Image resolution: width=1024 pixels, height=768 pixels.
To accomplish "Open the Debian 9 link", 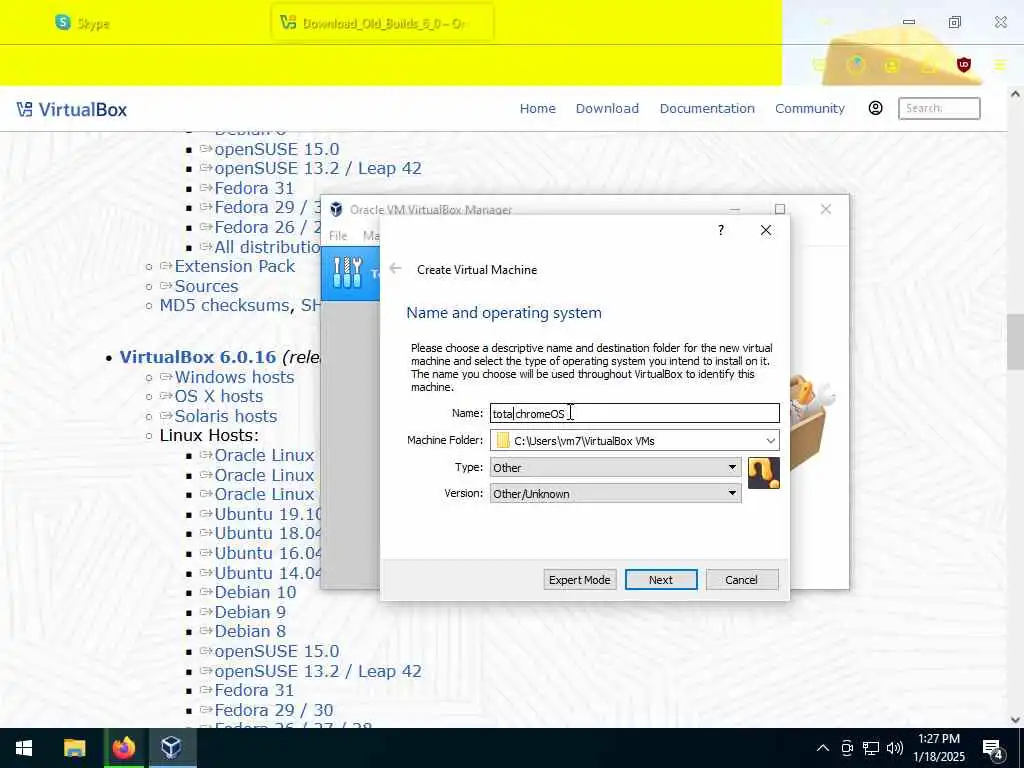I will [250, 612].
